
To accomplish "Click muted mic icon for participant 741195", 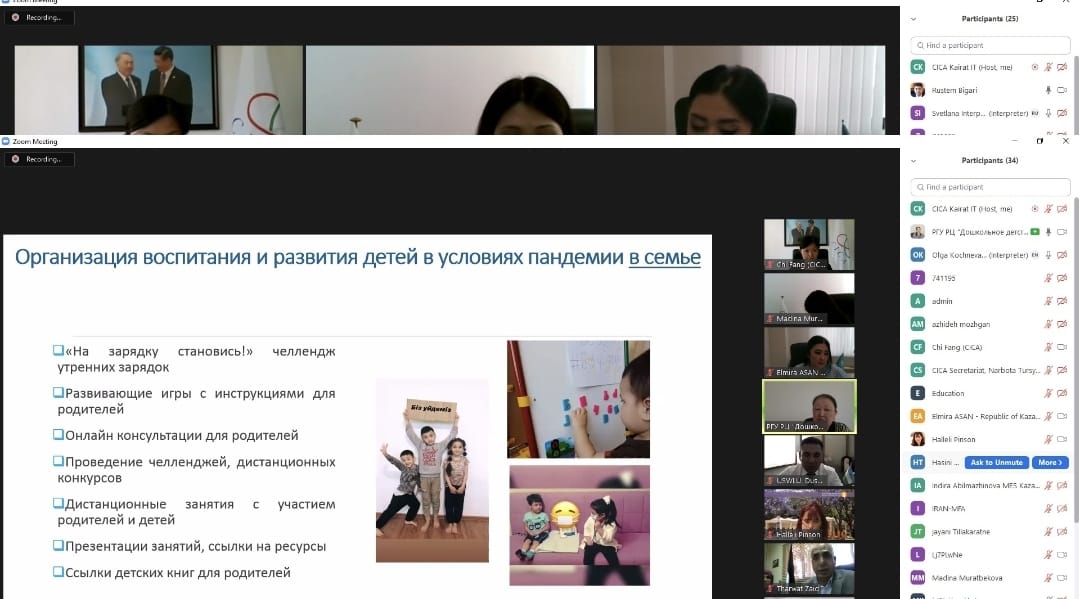I will click(x=1047, y=278).
